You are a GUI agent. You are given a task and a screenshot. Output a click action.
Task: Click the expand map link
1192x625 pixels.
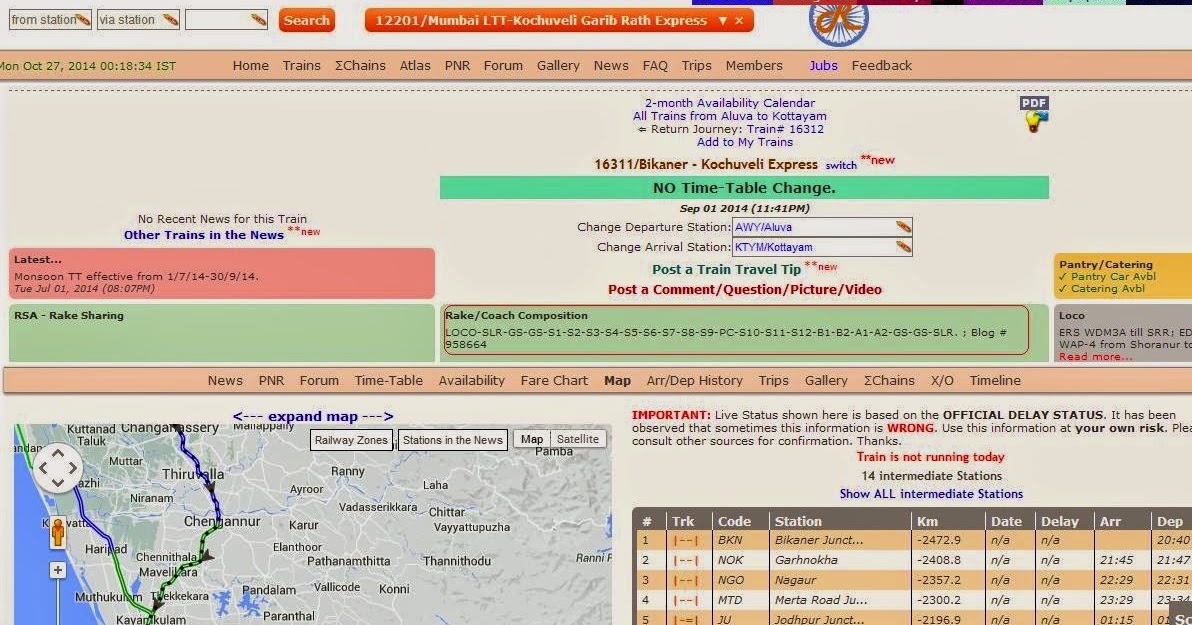coord(313,416)
